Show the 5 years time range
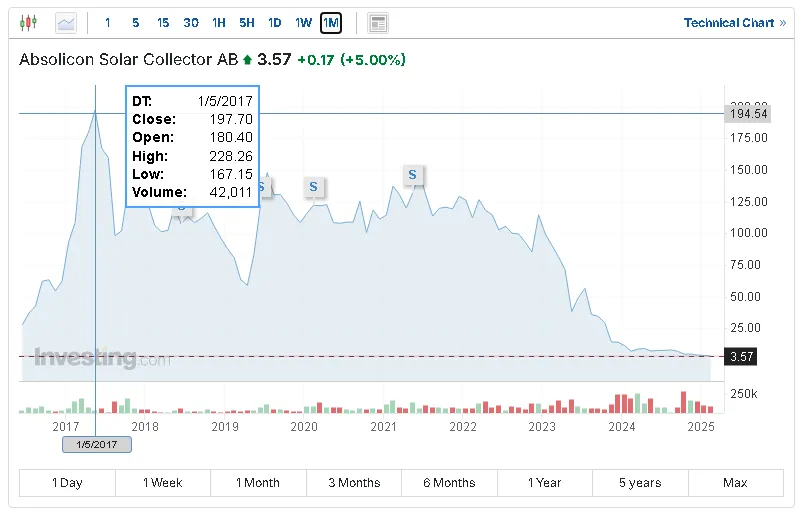Screen dimensions: 804x515 [x=640, y=483]
